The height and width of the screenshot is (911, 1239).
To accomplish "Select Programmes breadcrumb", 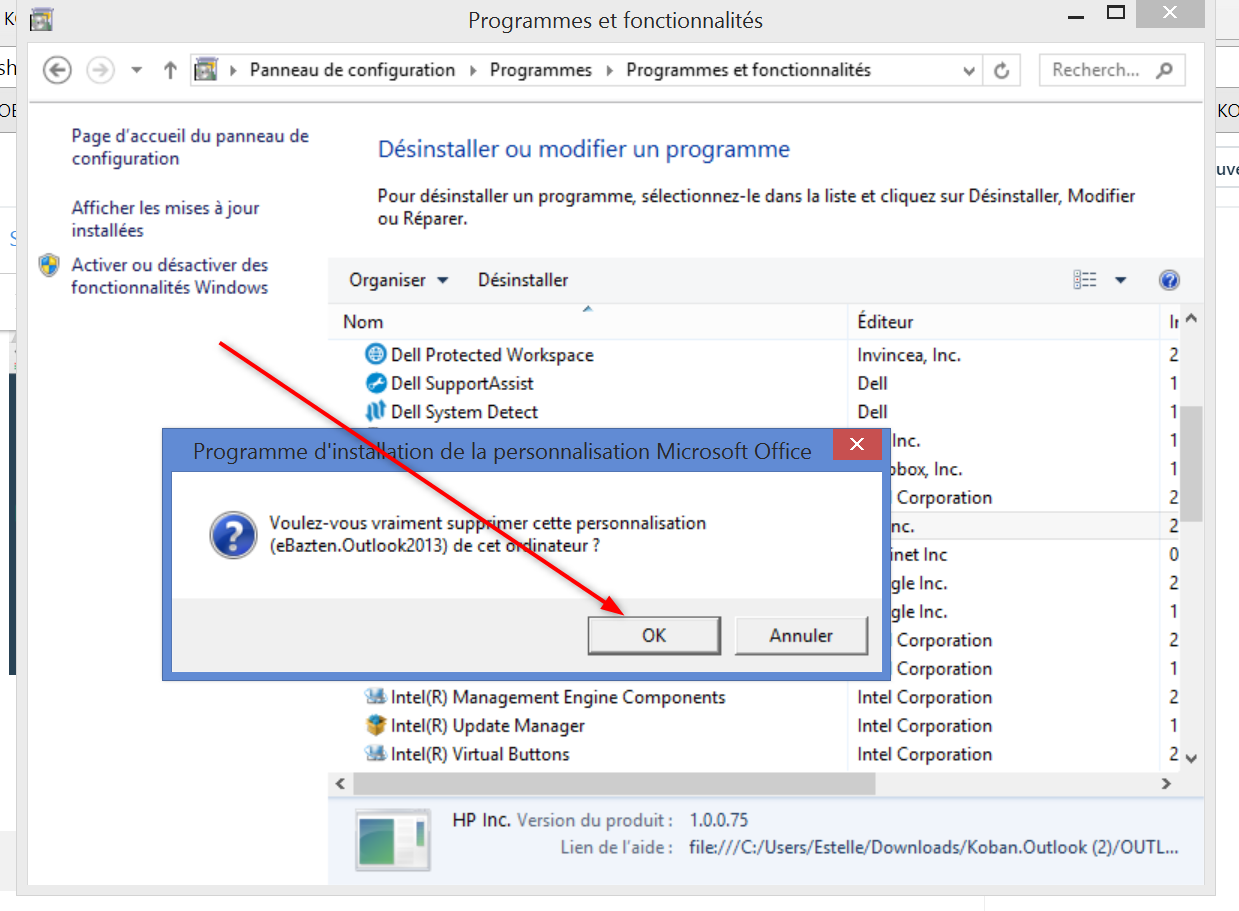I will pyautogui.click(x=540, y=70).
